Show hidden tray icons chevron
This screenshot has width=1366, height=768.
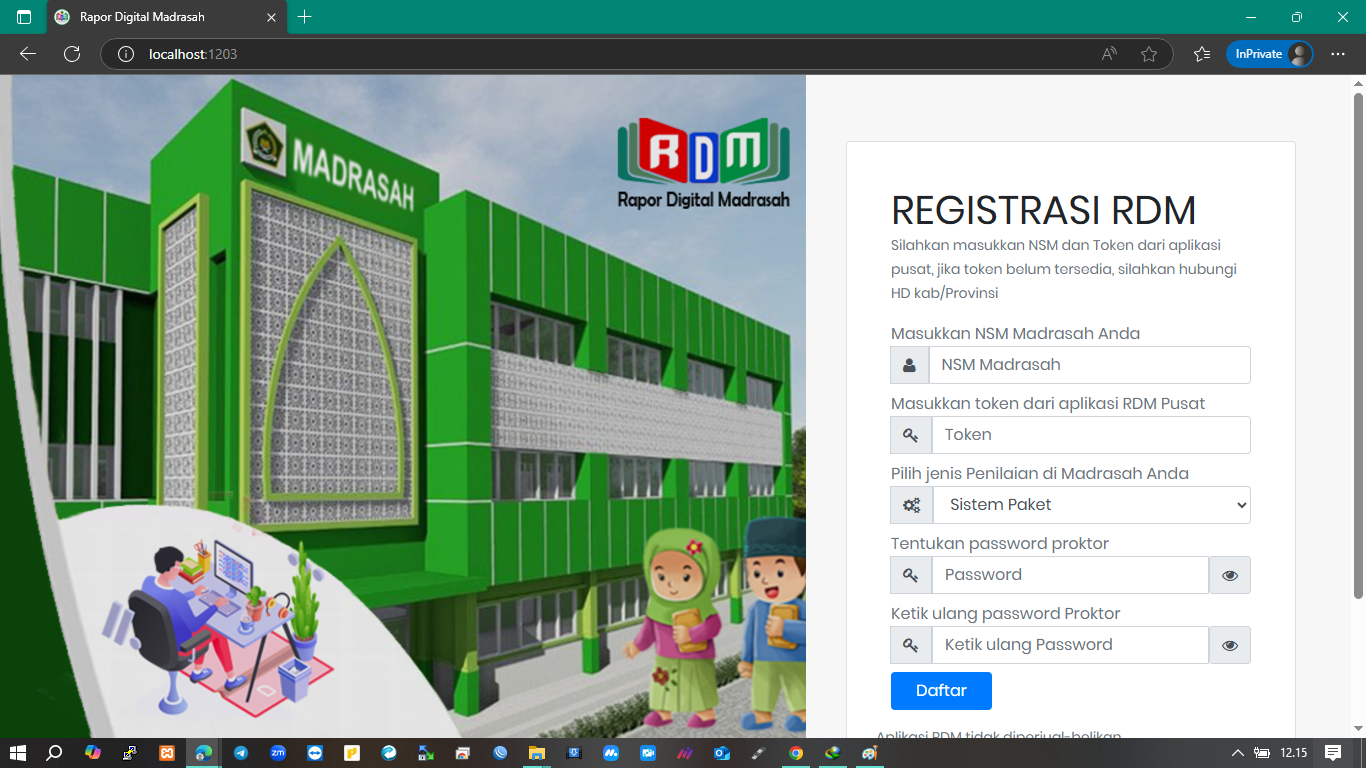(1238, 753)
